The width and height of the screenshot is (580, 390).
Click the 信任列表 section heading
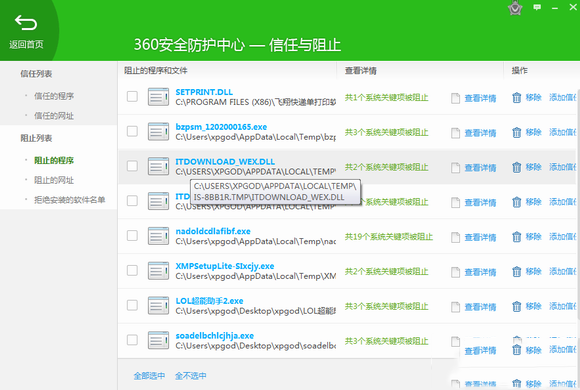pyautogui.click(x=36, y=74)
